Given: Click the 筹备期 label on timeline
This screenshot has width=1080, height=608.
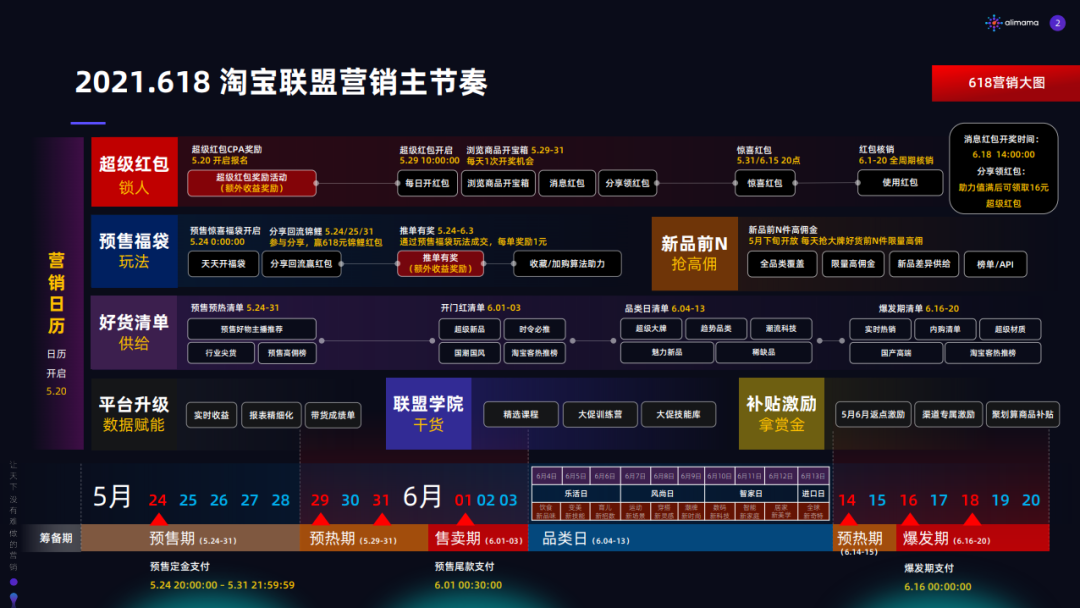Looking at the screenshot, I should pyautogui.click(x=56, y=538).
